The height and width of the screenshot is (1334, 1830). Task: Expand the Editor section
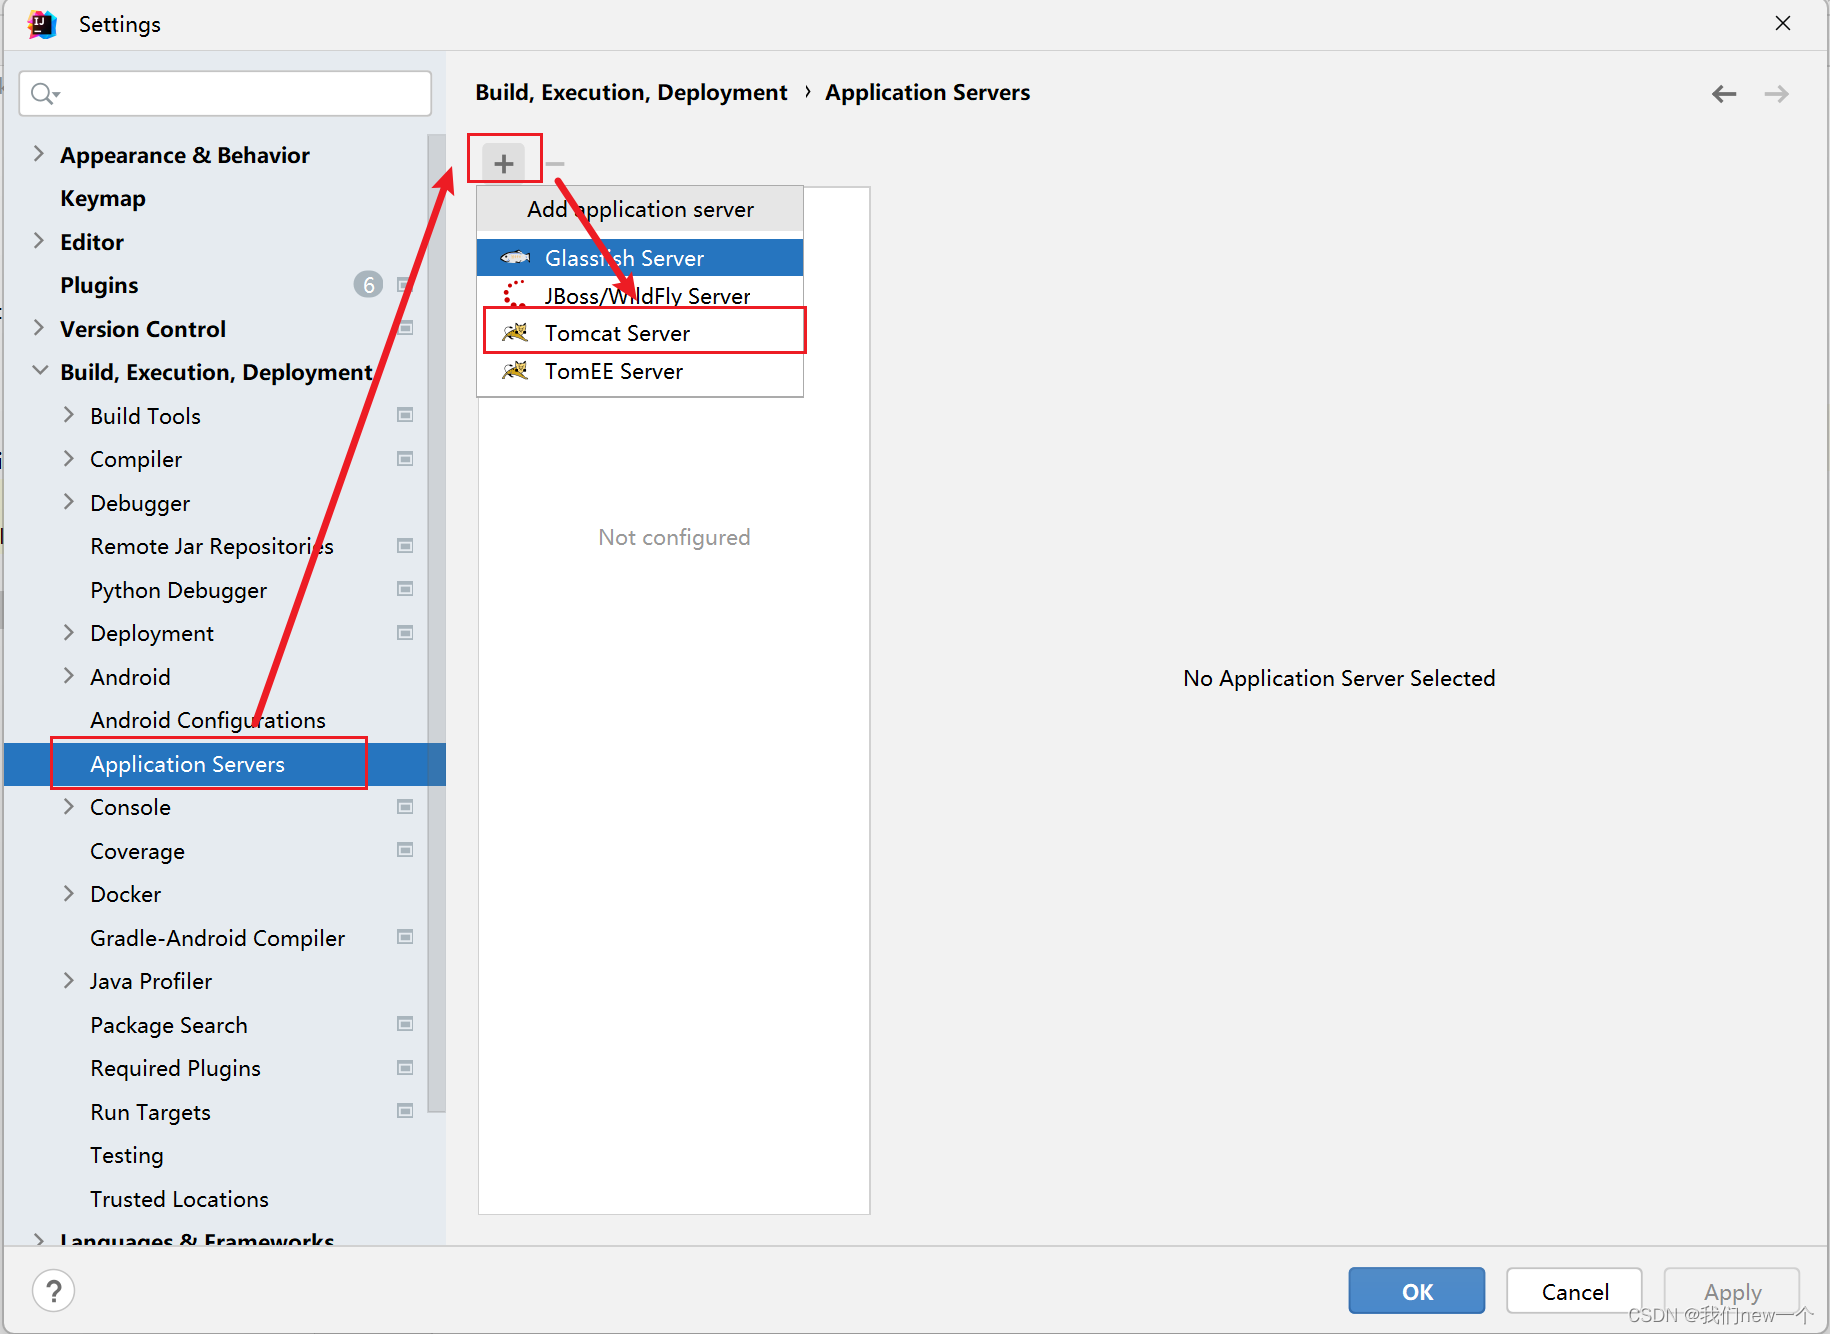pos(39,241)
